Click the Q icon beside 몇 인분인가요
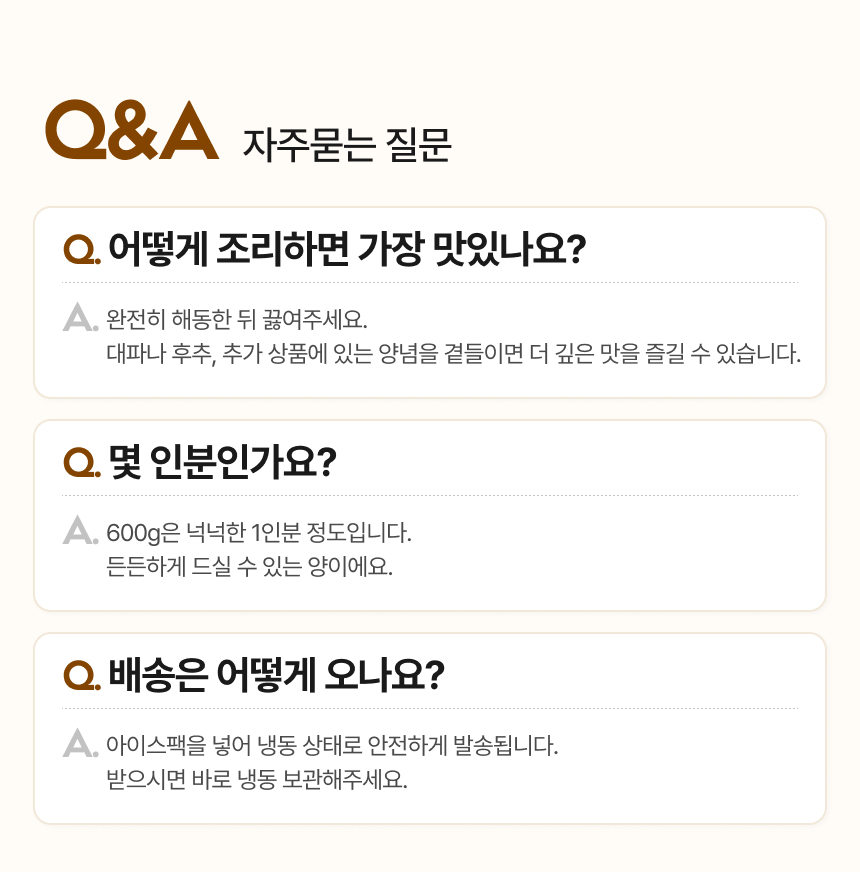 [x=80, y=462]
